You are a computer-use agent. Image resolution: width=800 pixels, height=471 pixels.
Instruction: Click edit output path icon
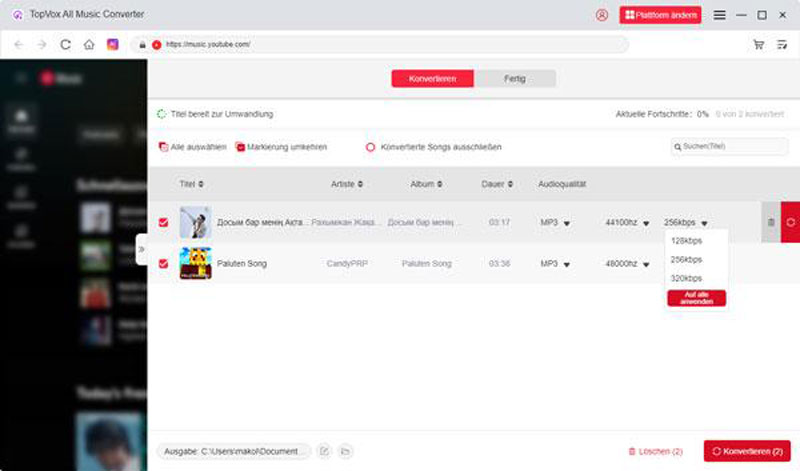[x=324, y=451]
